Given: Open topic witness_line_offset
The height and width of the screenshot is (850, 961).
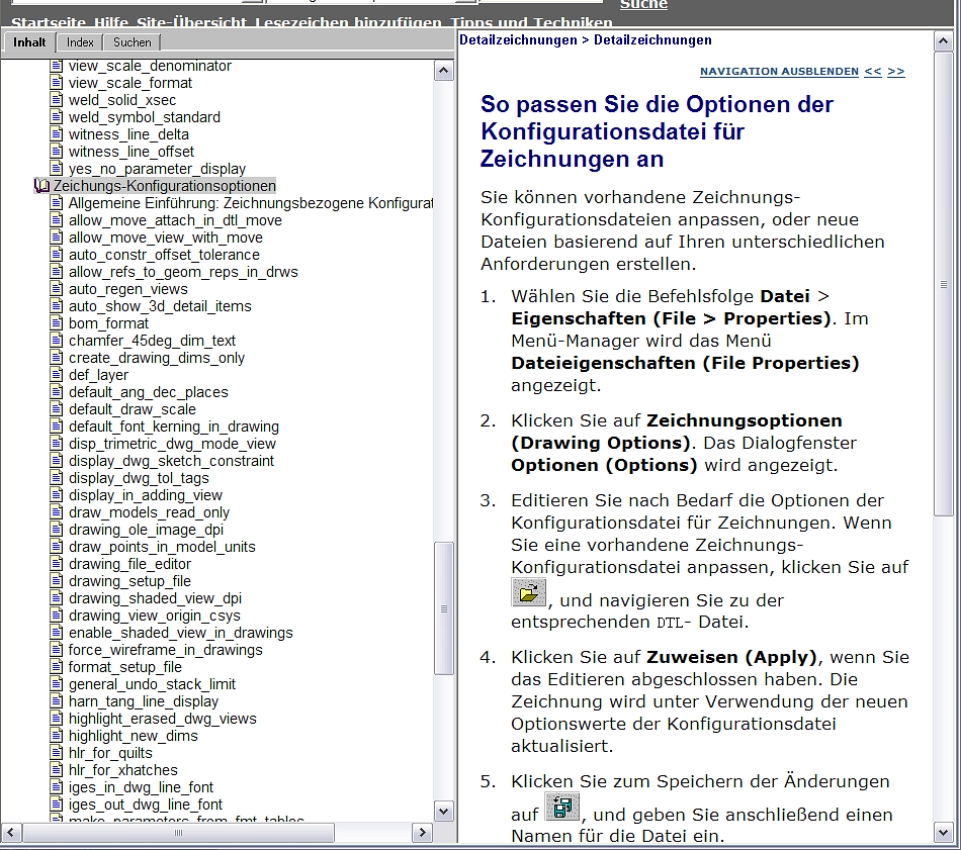Looking at the screenshot, I should pyautogui.click(x=131, y=151).
